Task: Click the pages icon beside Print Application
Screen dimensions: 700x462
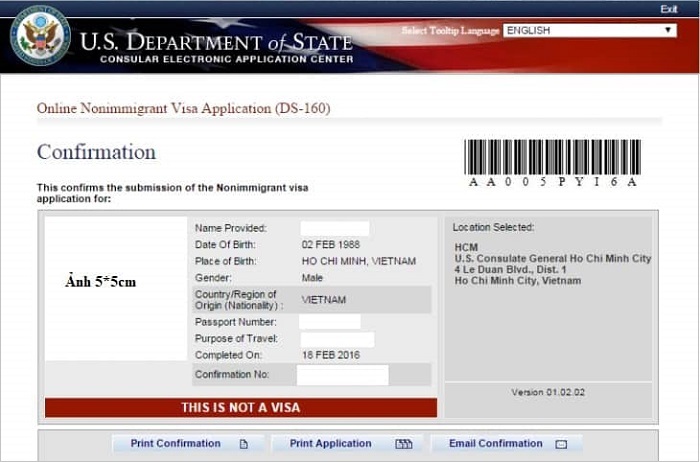Action: [404, 444]
